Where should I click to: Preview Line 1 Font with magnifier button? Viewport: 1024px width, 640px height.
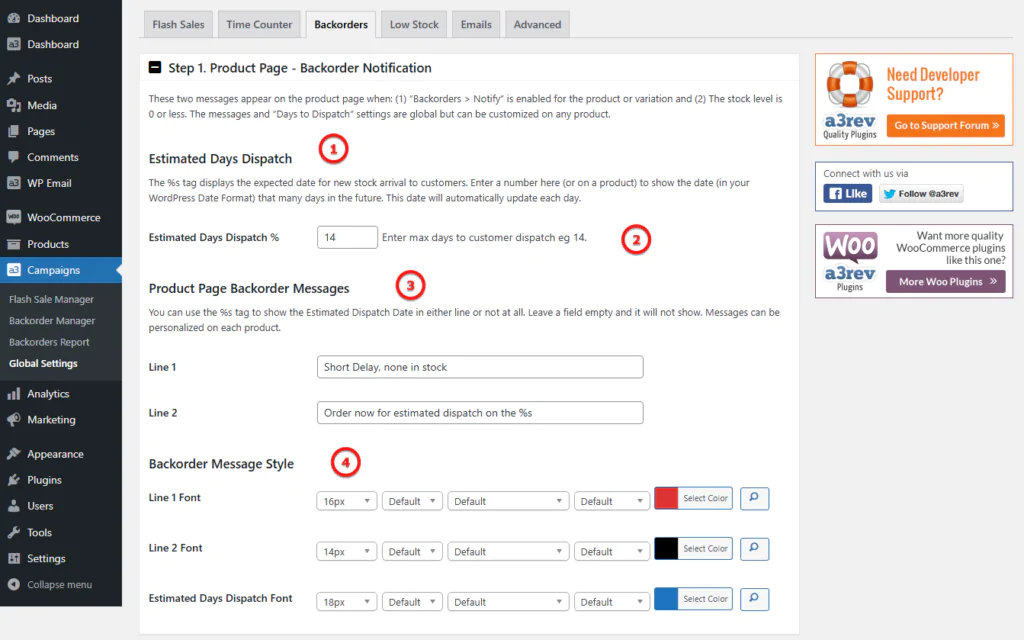(754, 498)
